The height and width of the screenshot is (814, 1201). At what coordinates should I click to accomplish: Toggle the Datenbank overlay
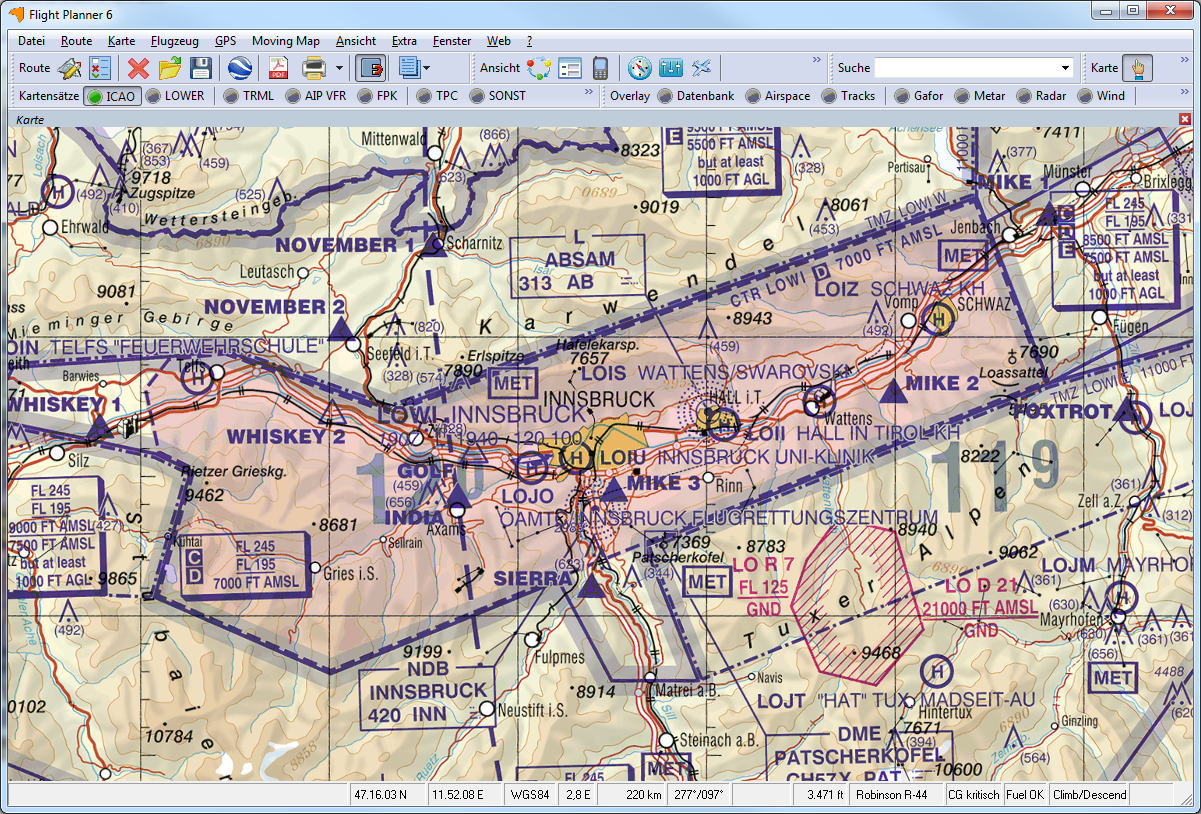click(696, 96)
